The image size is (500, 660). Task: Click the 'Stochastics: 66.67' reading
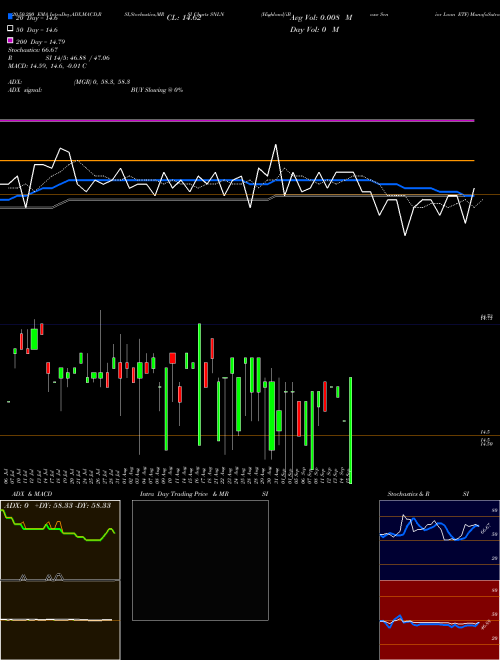tap(32, 50)
